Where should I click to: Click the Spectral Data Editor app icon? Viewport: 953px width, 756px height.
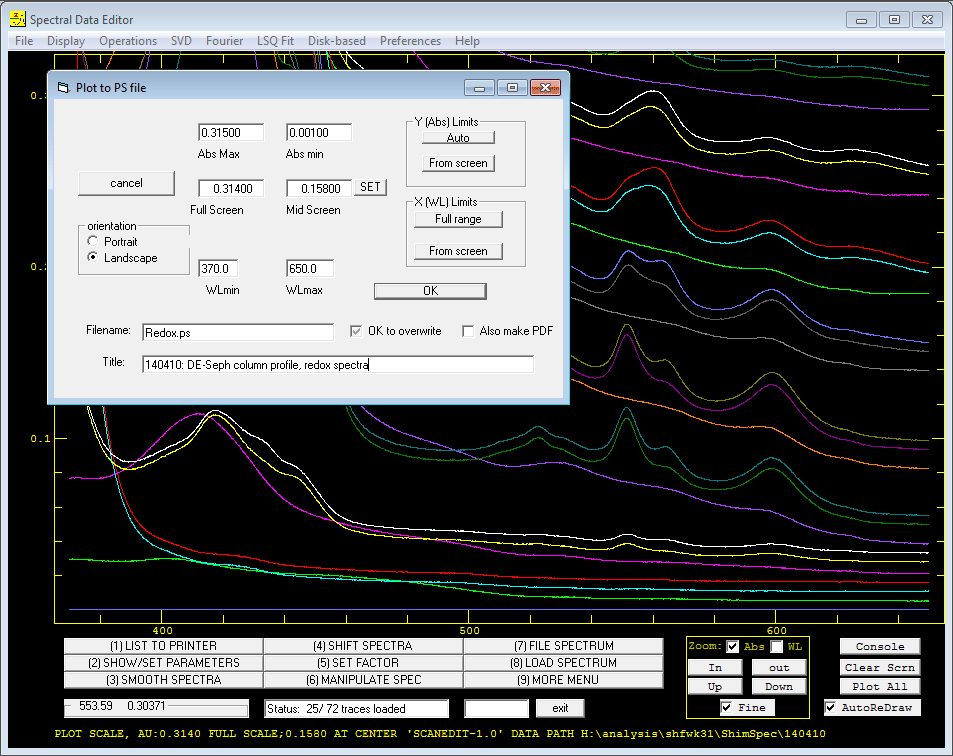click(18, 19)
